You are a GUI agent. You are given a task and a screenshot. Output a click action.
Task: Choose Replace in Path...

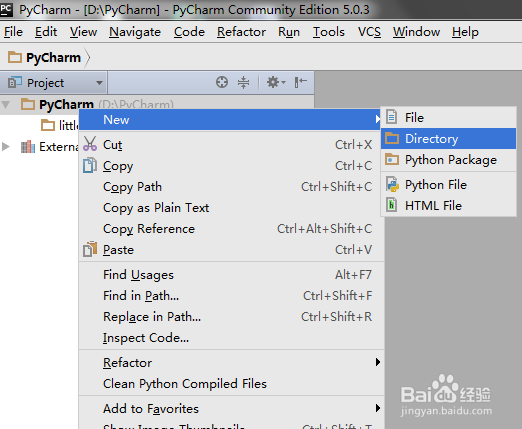[231, 317]
